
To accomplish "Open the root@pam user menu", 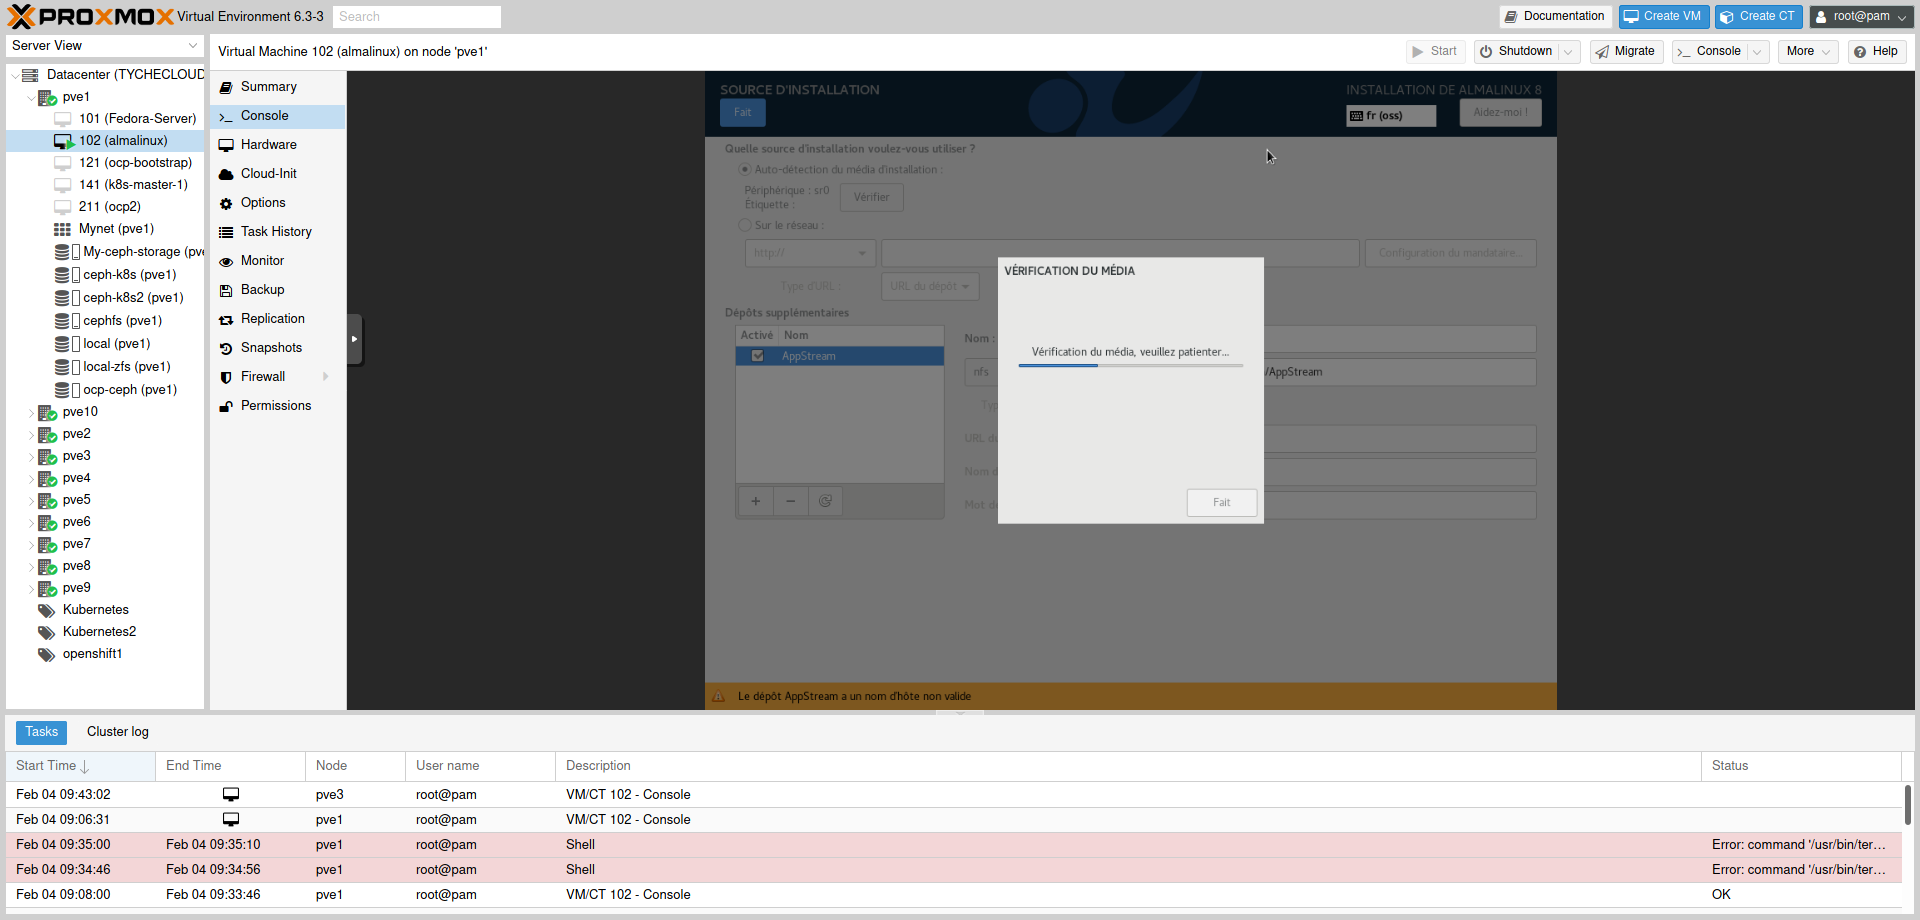I will click(x=1861, y=16).
